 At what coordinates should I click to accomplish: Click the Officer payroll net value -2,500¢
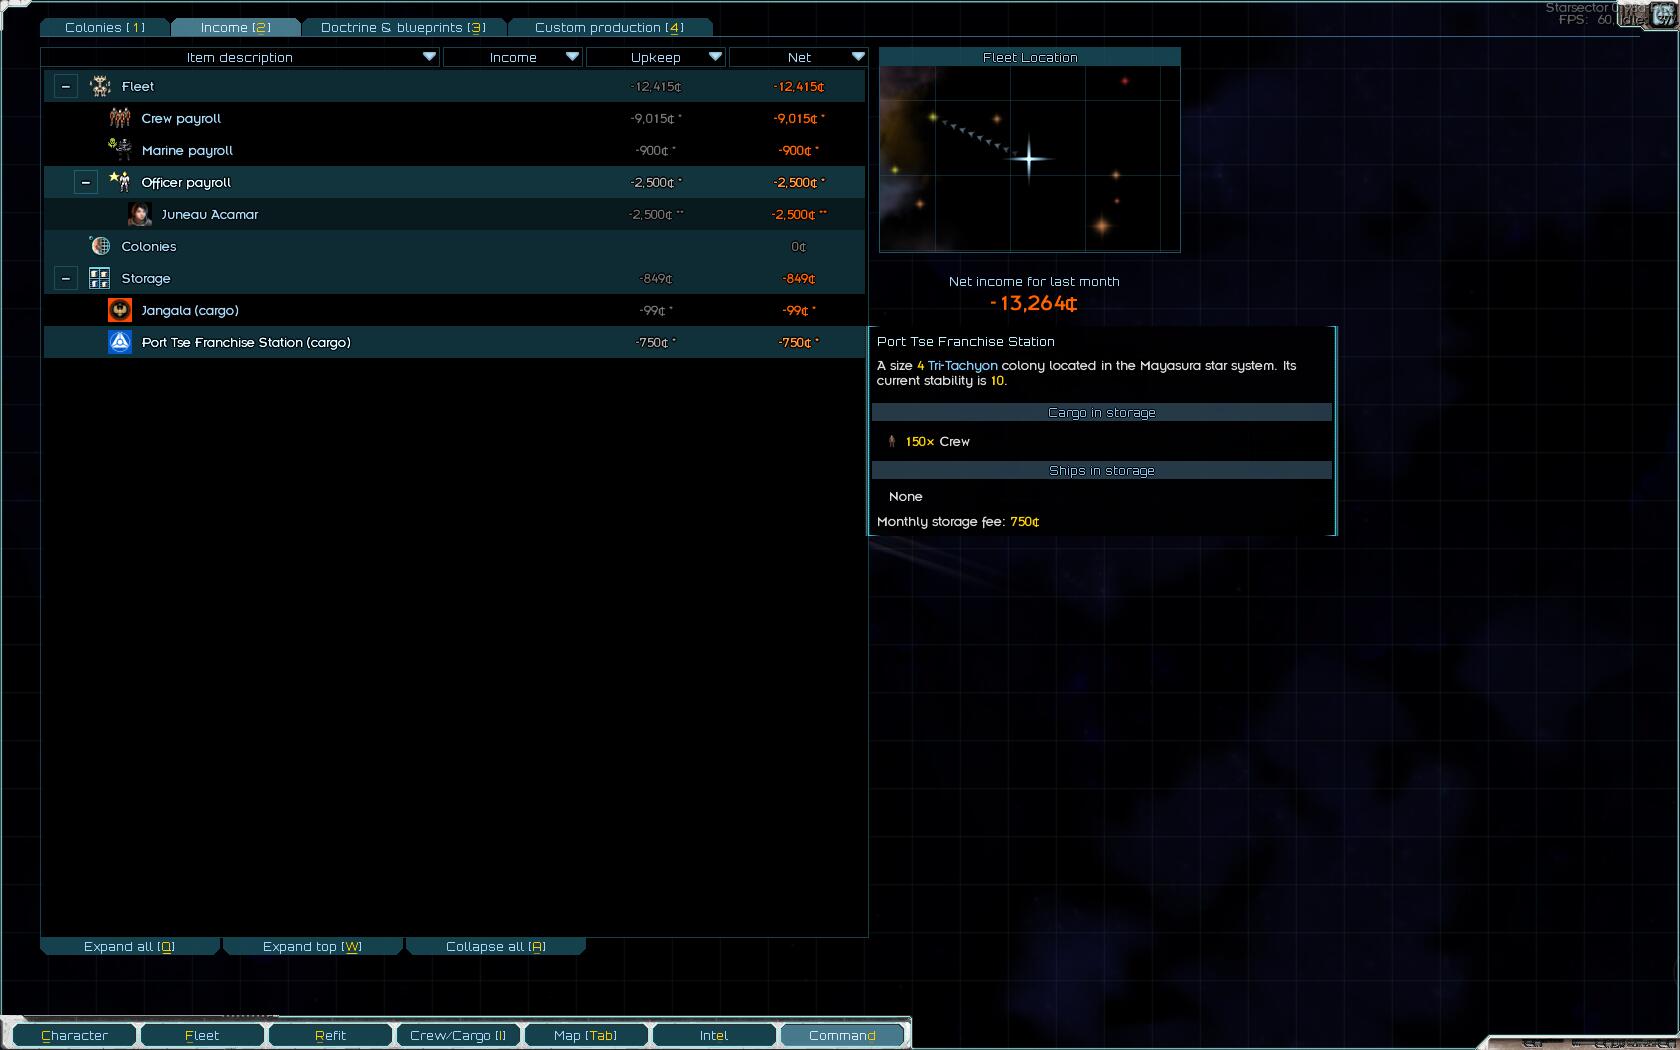[x=797, y=183]
